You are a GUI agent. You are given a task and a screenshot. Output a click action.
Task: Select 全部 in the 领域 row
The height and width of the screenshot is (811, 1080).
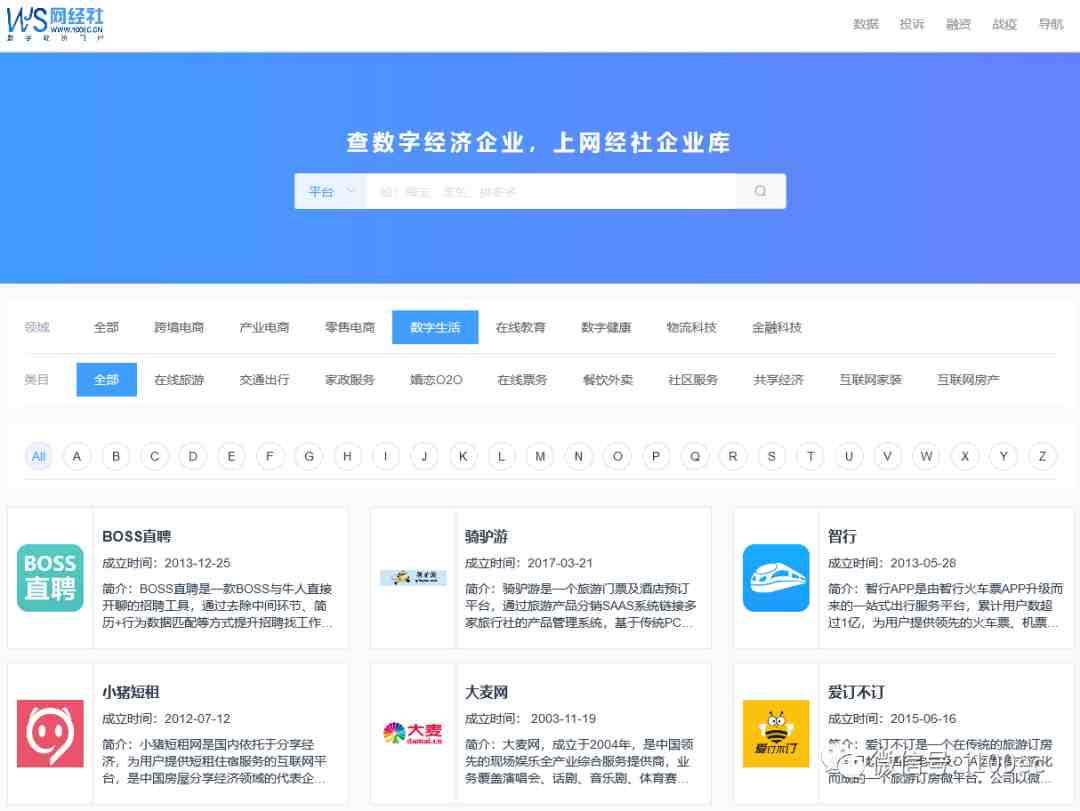[106, 327]
